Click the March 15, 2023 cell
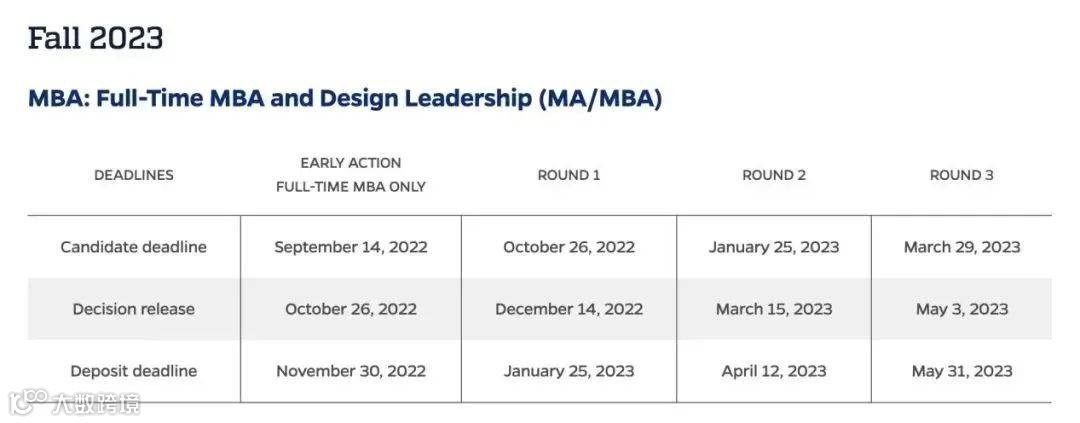 pos(774,309)
